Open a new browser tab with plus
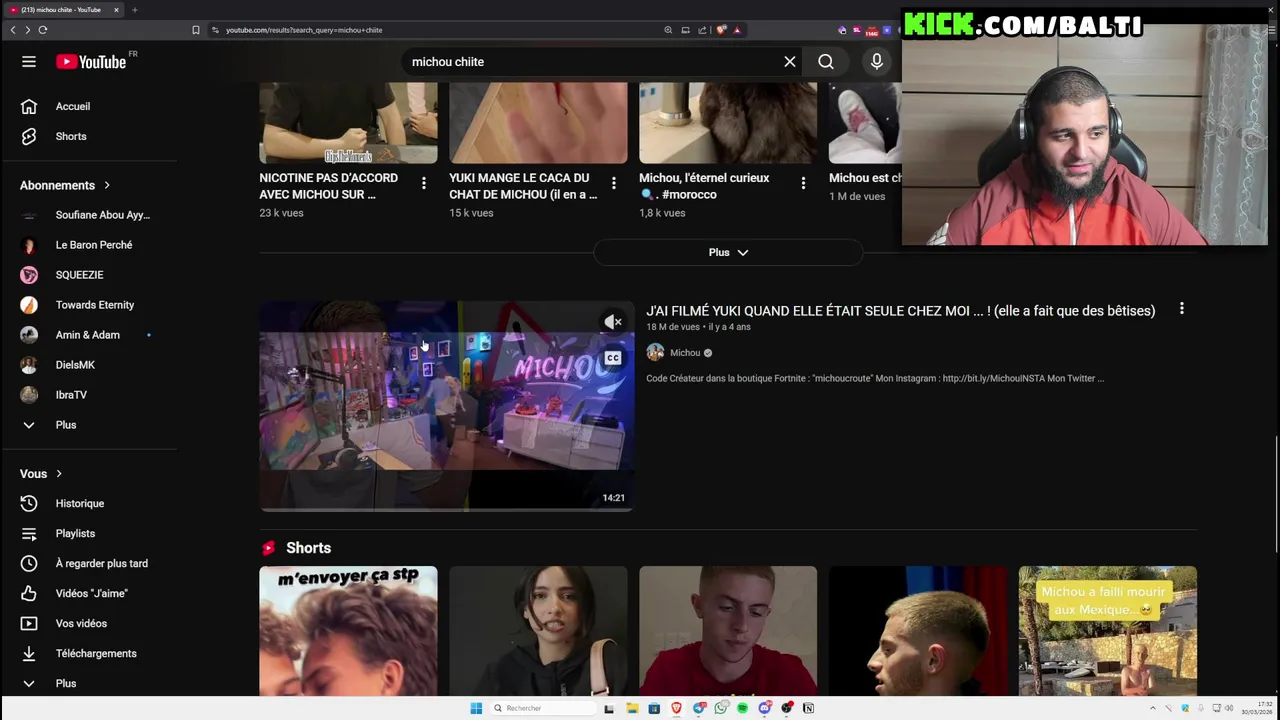Image resolution: width=1280 pixels, height=720 pixels. pos(134,10)
